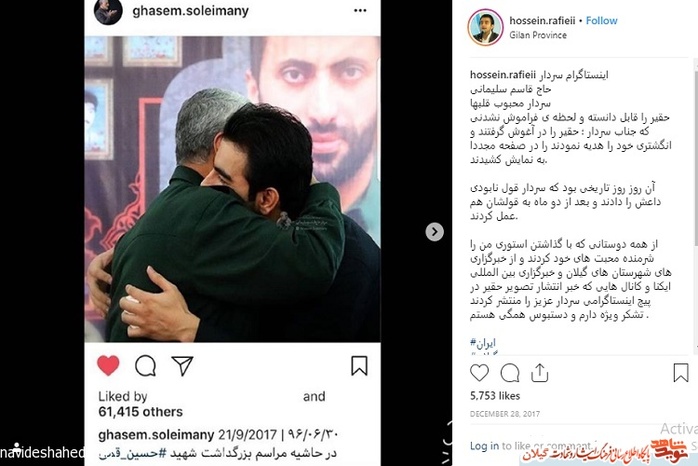Open Gilan Province location link
This screenshot has width=698, height=466.
coord(538,35)
